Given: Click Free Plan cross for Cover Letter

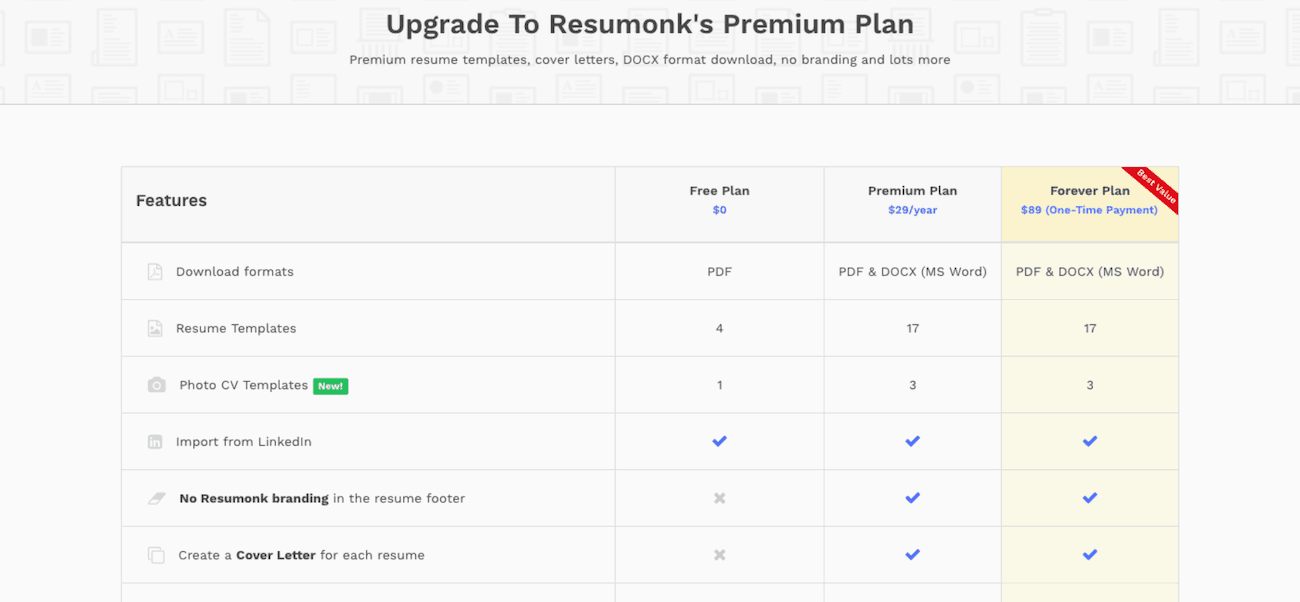Looking at the screenshot, I should click(719, 555).
